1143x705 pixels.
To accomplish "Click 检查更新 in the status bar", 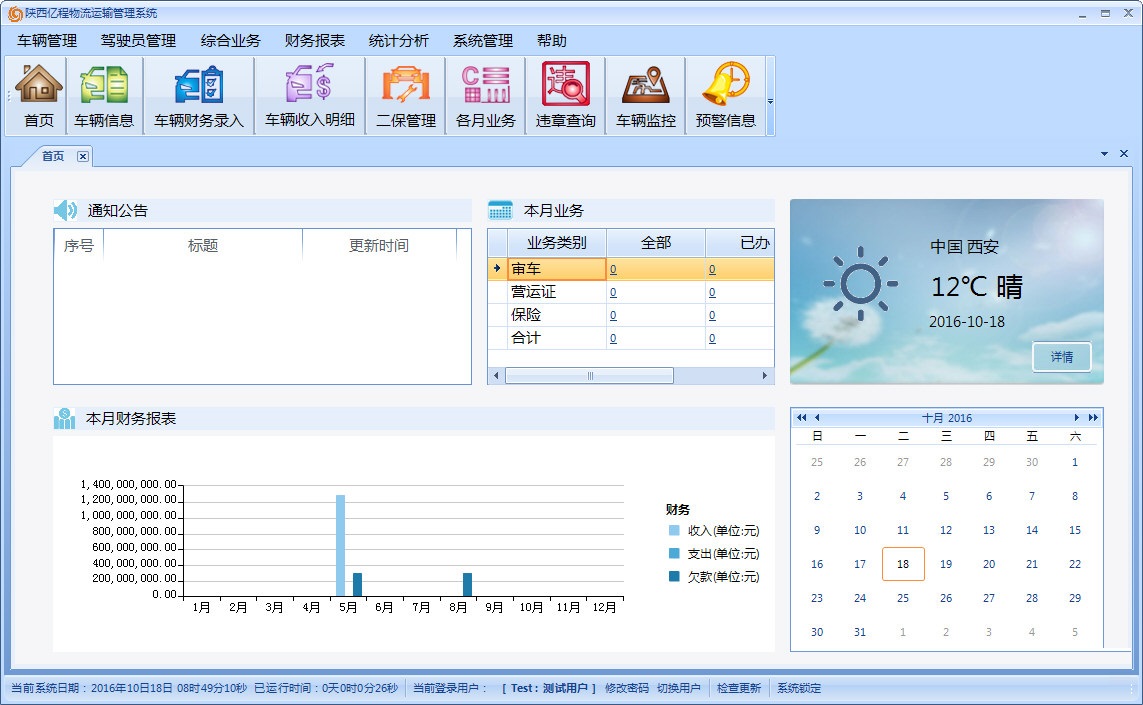I will click(738, 688).
